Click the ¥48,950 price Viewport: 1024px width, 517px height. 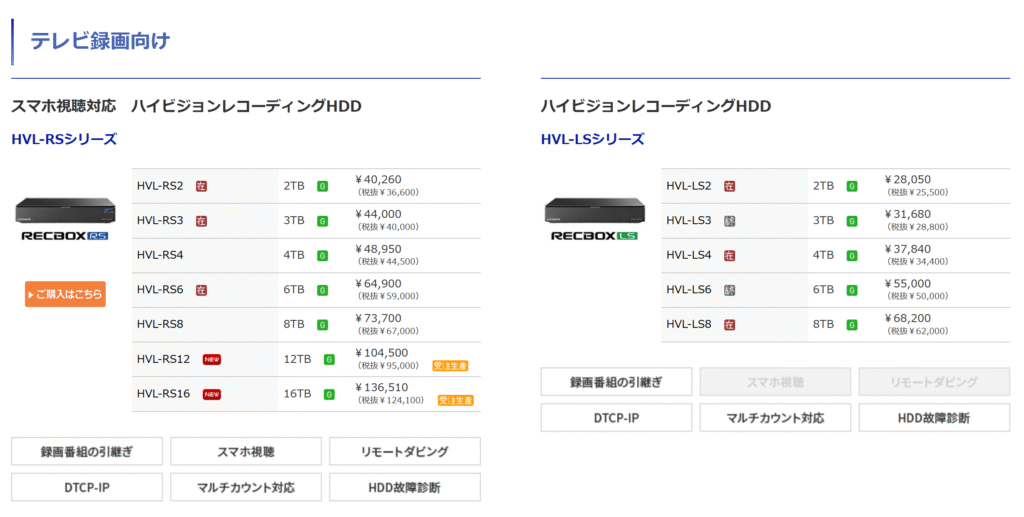(x=378, y=249)
